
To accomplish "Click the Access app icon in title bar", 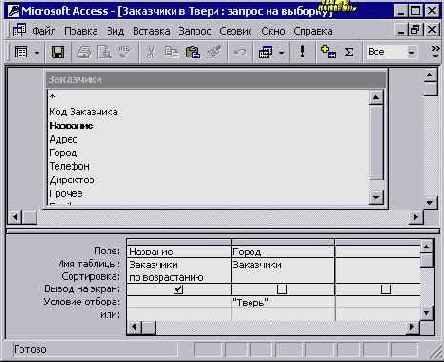I will point(14,11).
